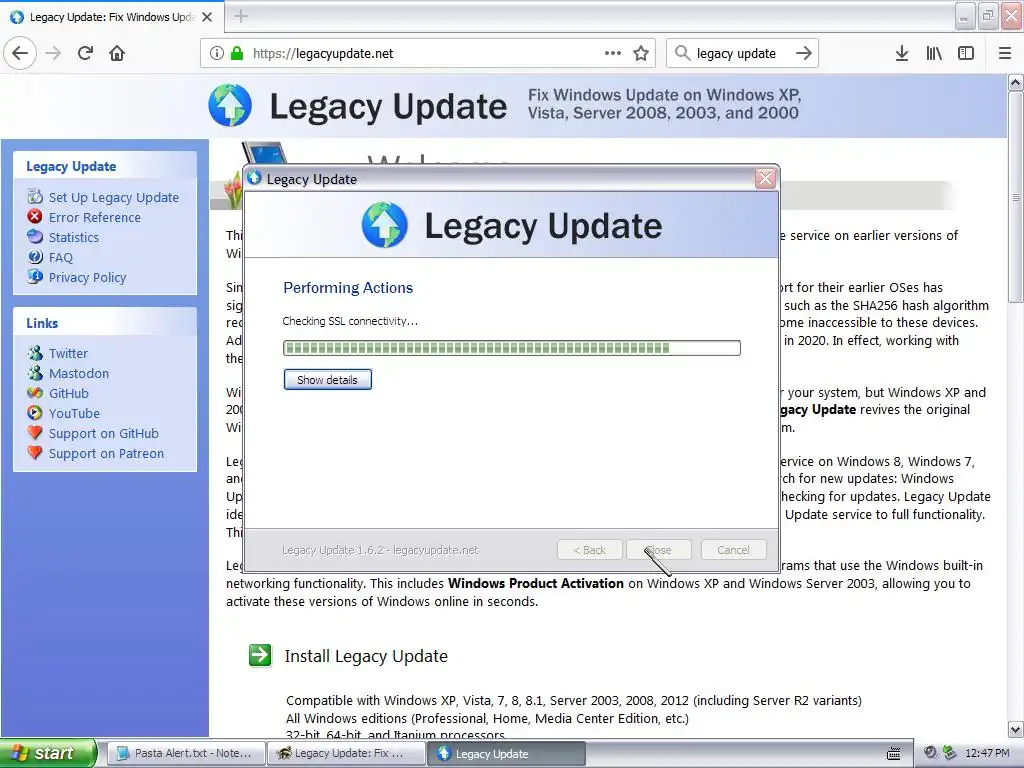The image size is (1024, 768).
Task: Toggle the browser sidebar view
Action: [x=966, y=53]
